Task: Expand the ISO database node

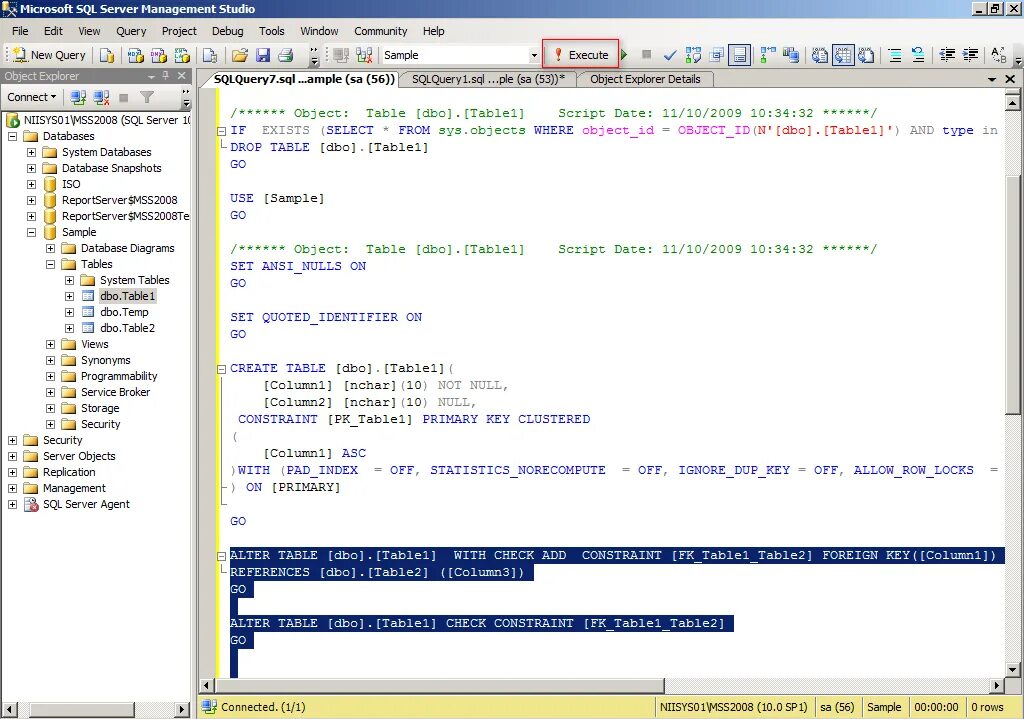Action: pyautogui.click(x=31, y=184)
